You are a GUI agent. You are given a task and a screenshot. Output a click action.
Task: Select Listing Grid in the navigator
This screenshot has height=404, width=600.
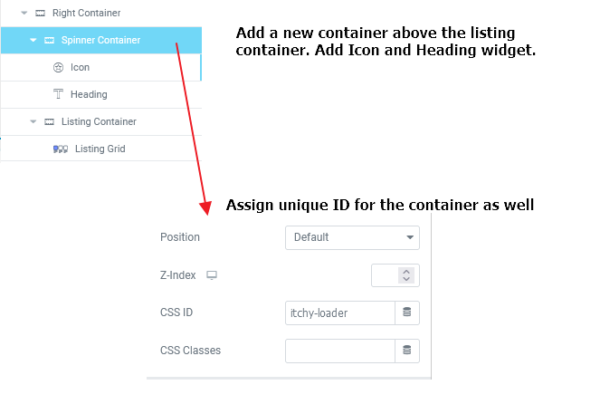click(101, 148)
